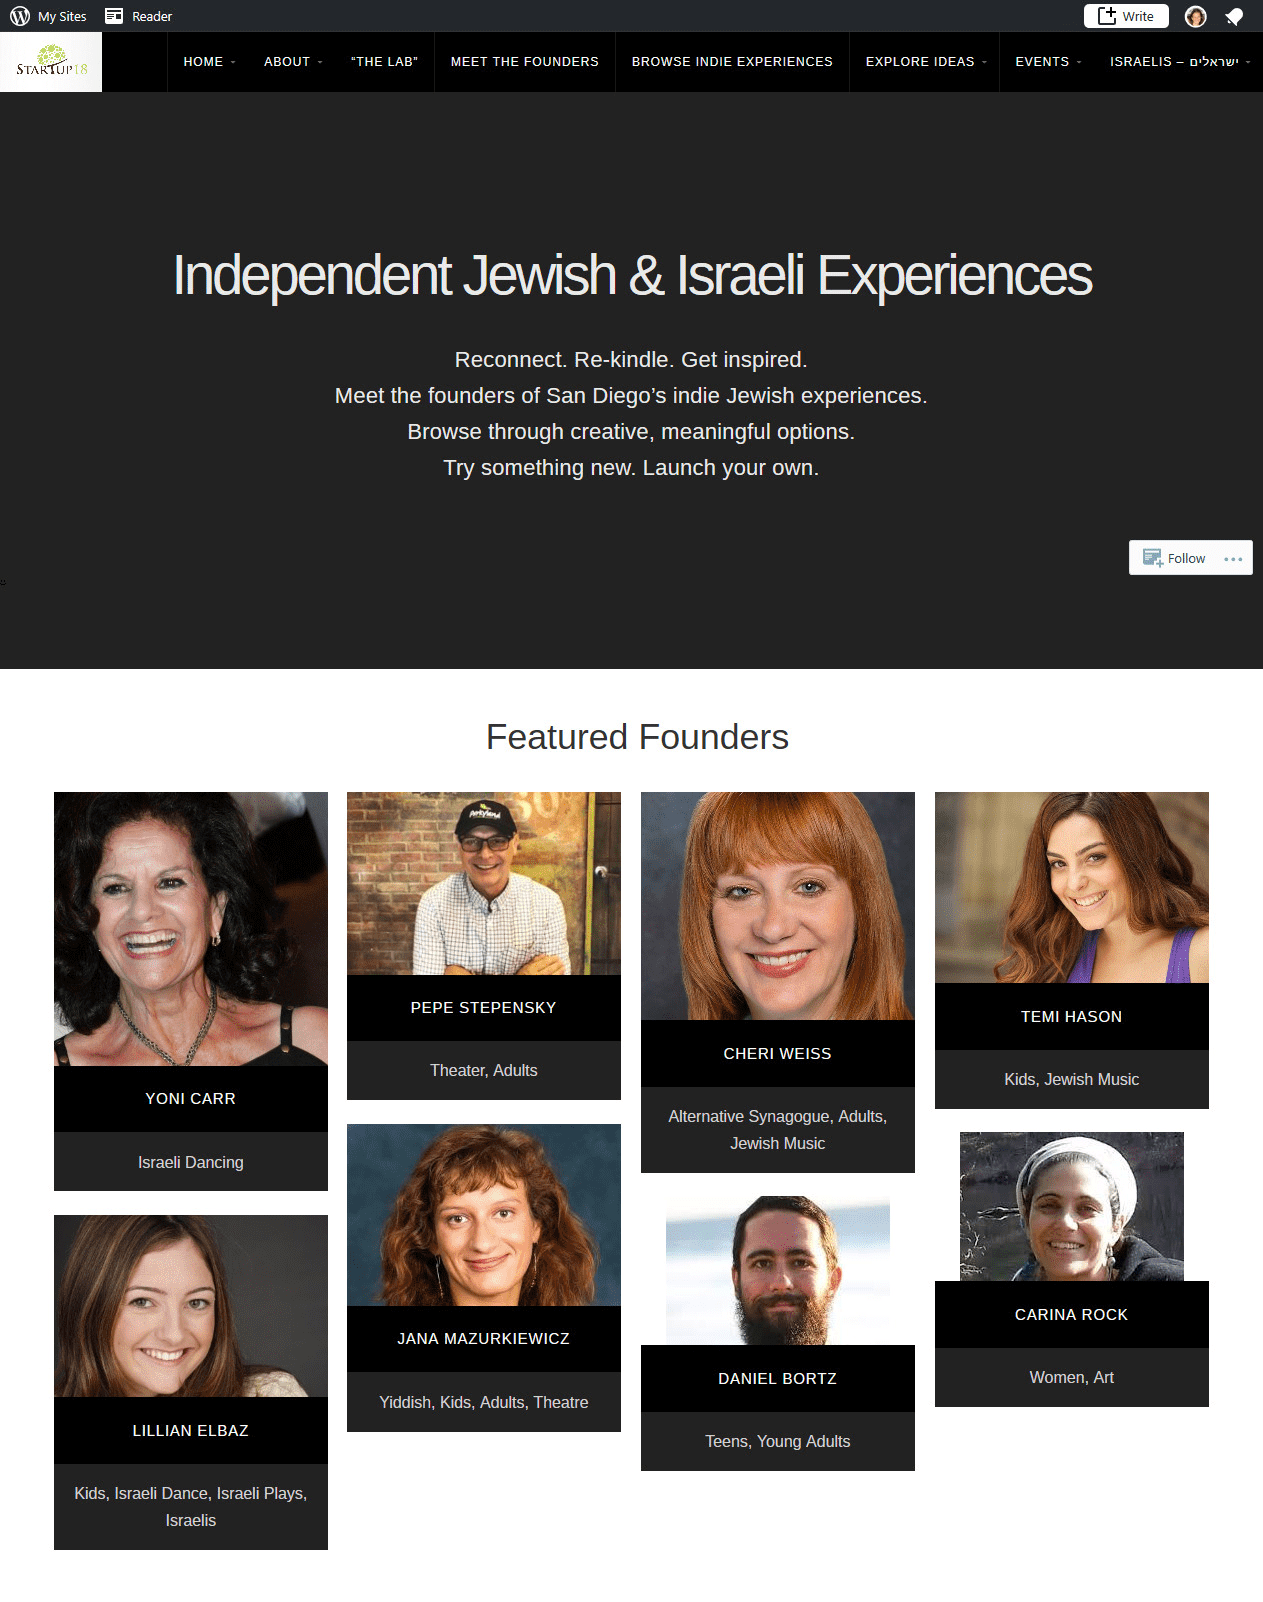Open Yoni Carr founder photo
The height and width of the screenshot is (1602, 1263).
(x=191, y=929)
